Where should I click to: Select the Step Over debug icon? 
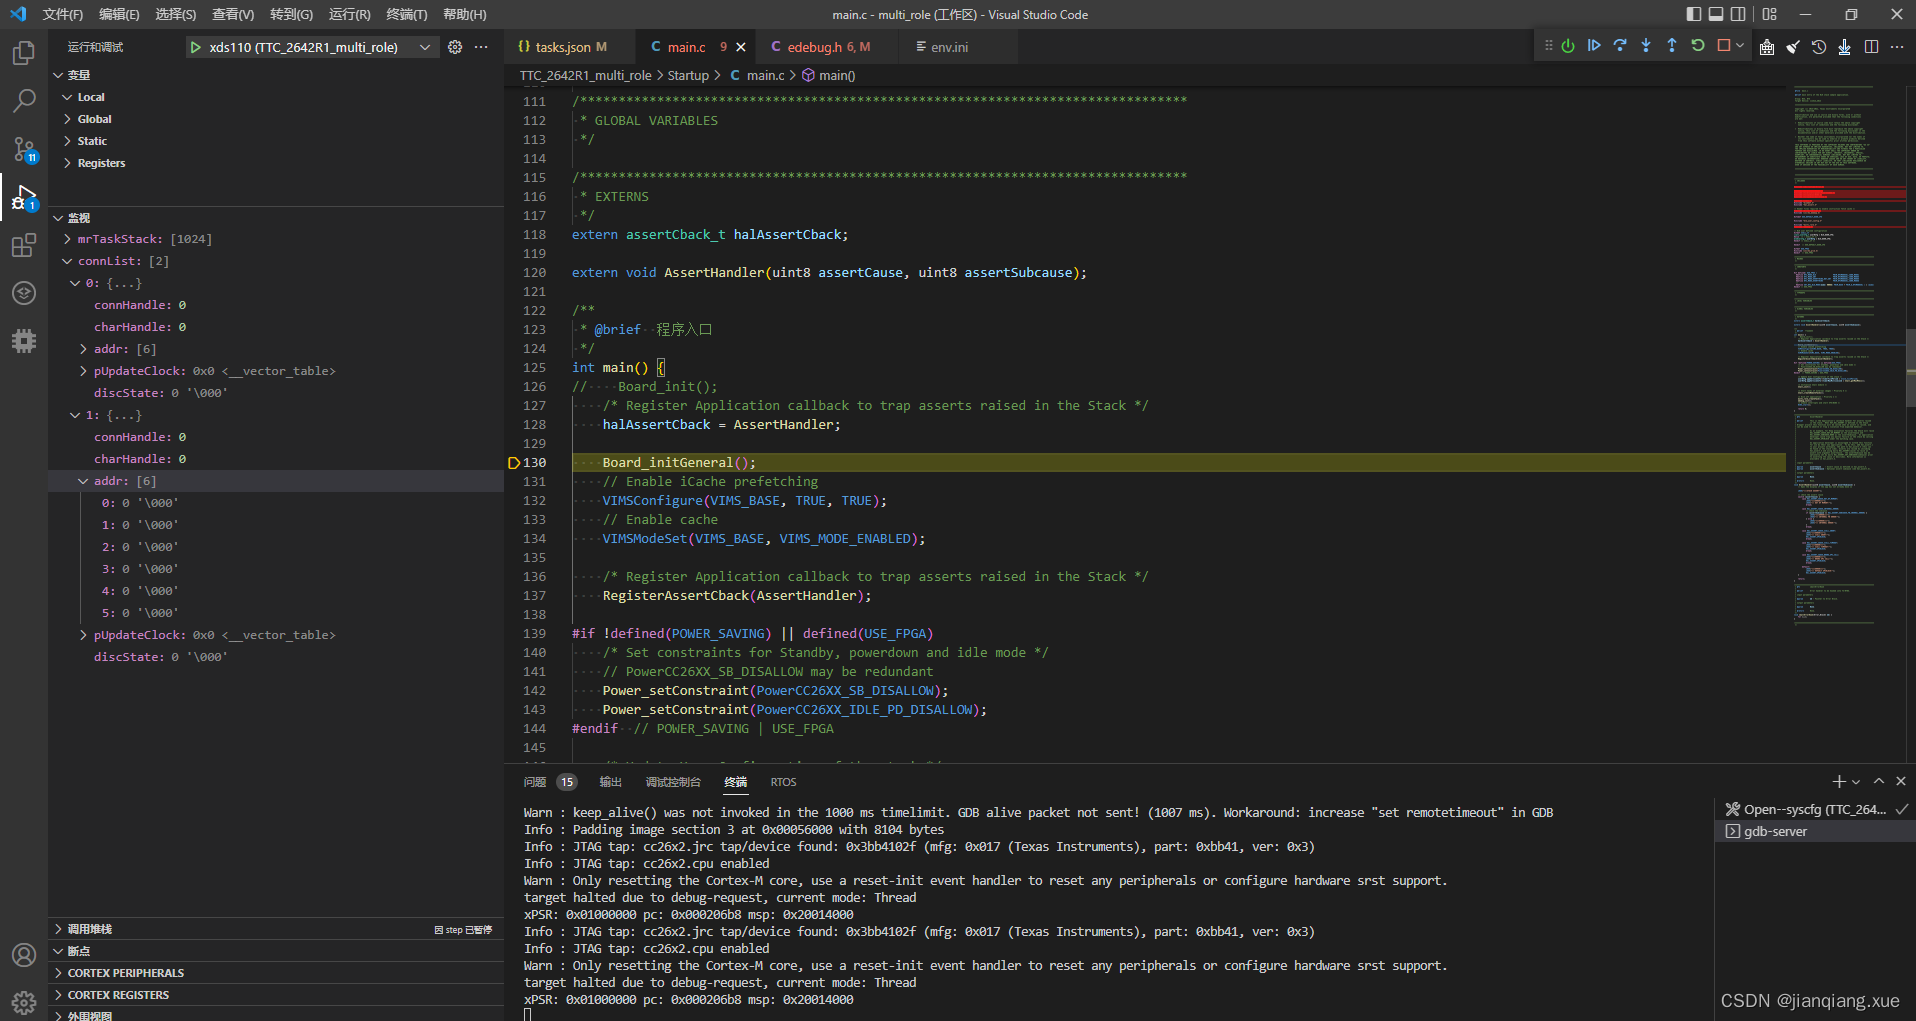tap(1621, 46)
